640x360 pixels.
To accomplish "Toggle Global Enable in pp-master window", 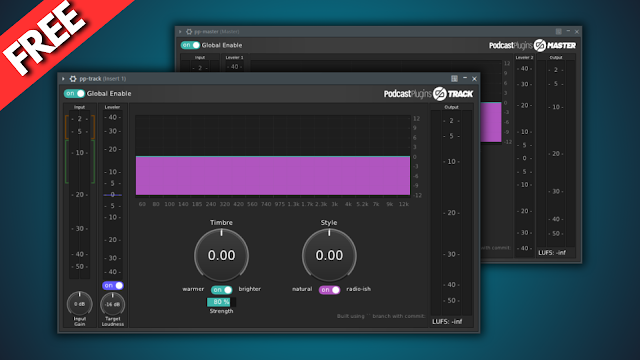I will [190, 45].
